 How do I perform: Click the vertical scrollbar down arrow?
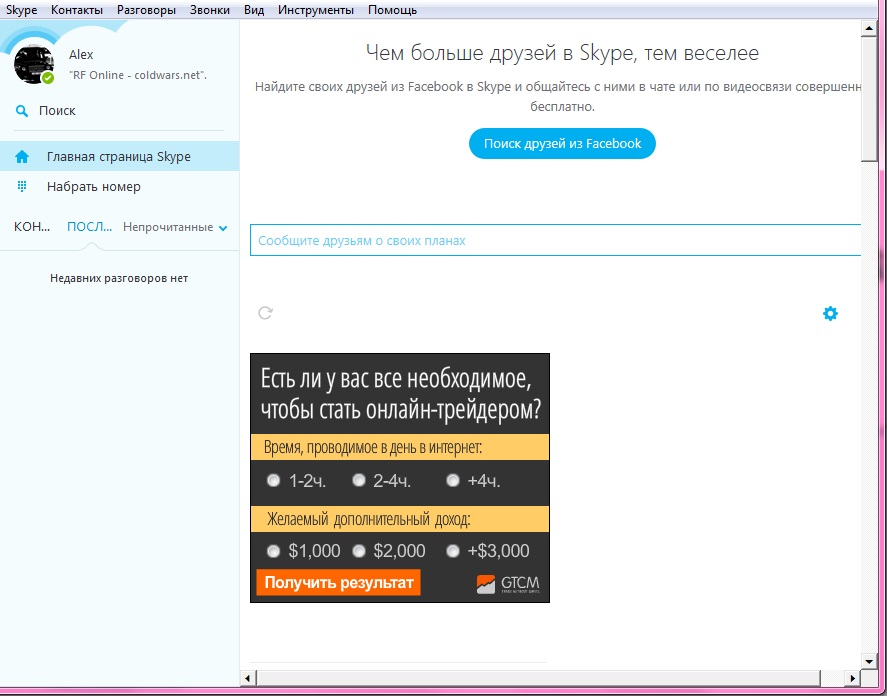(x=869, y=660)
